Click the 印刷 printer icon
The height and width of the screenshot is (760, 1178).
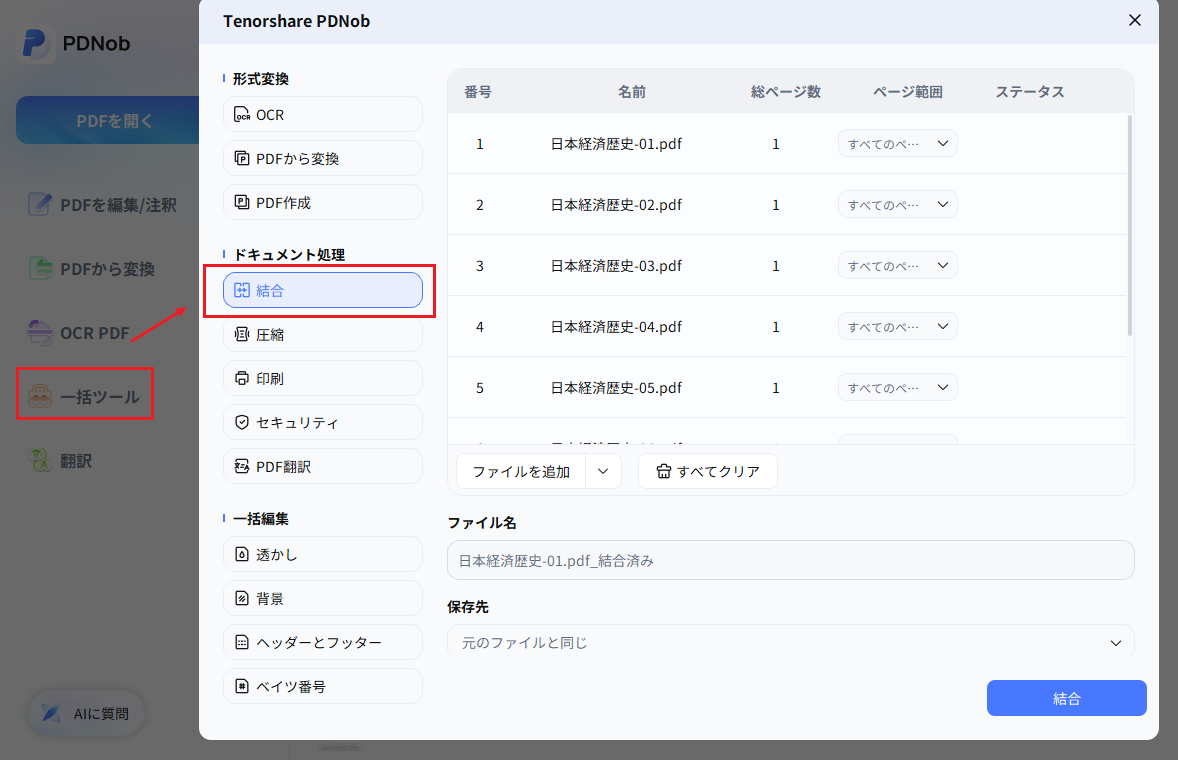pyautogui.click(x=242, y=378)
